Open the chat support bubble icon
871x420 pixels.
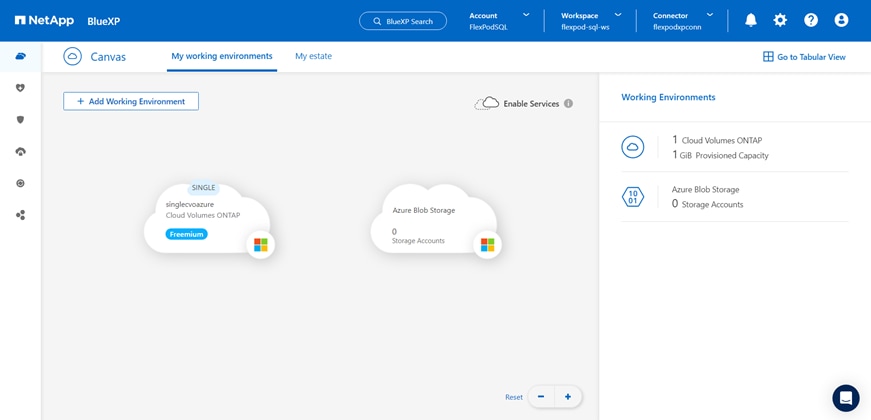tap(845, 398)
